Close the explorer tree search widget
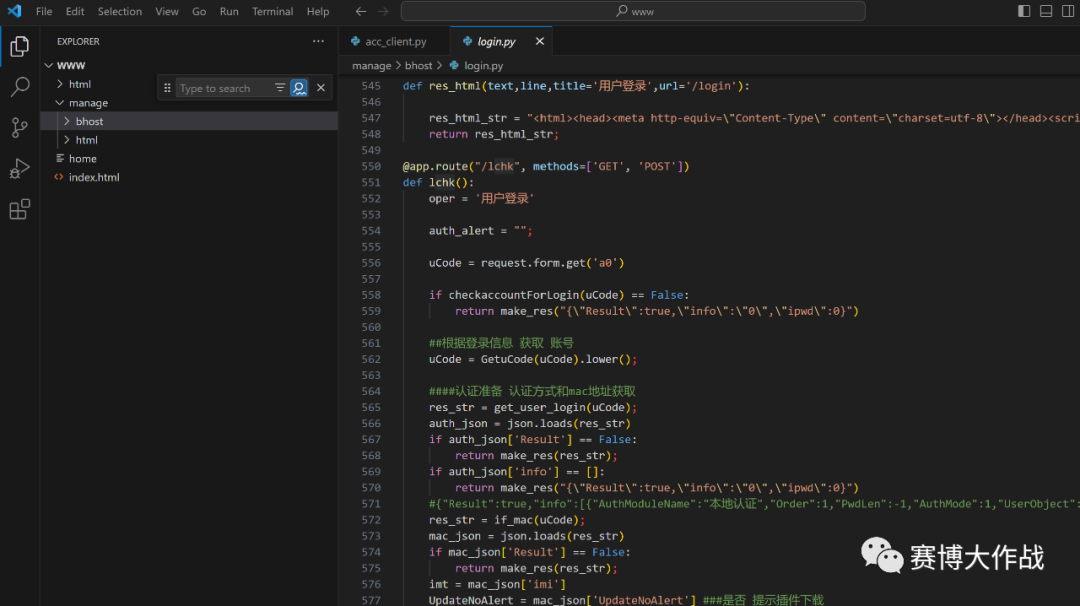 click(x=321, y=88)
